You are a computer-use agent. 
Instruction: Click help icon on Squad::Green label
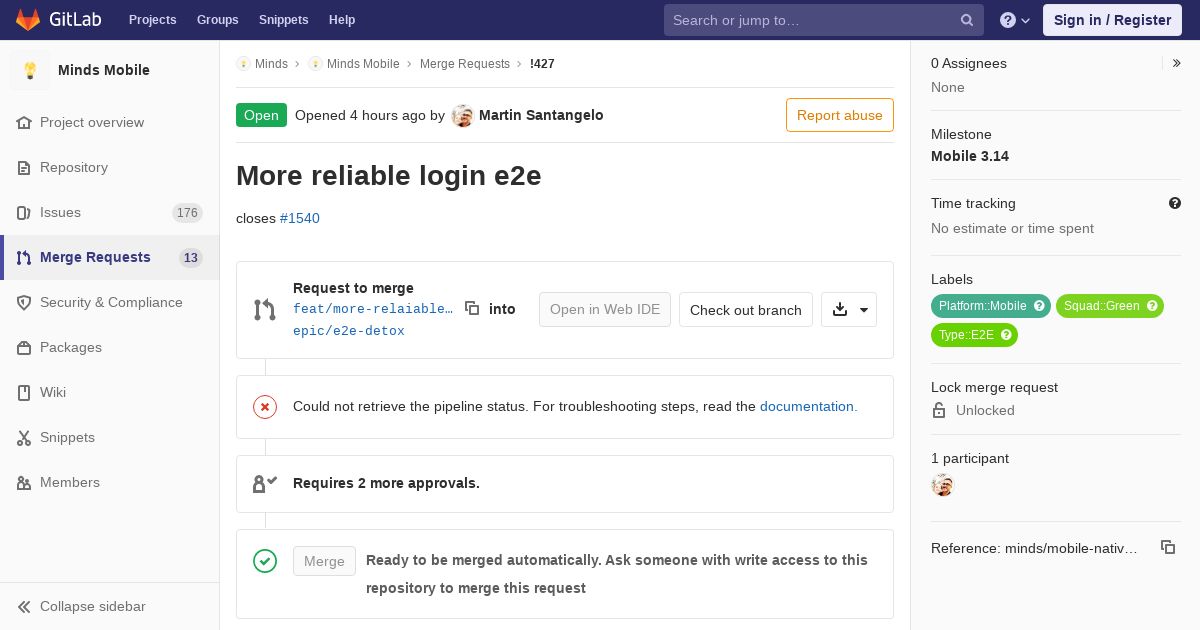[x=1152, y=306]
